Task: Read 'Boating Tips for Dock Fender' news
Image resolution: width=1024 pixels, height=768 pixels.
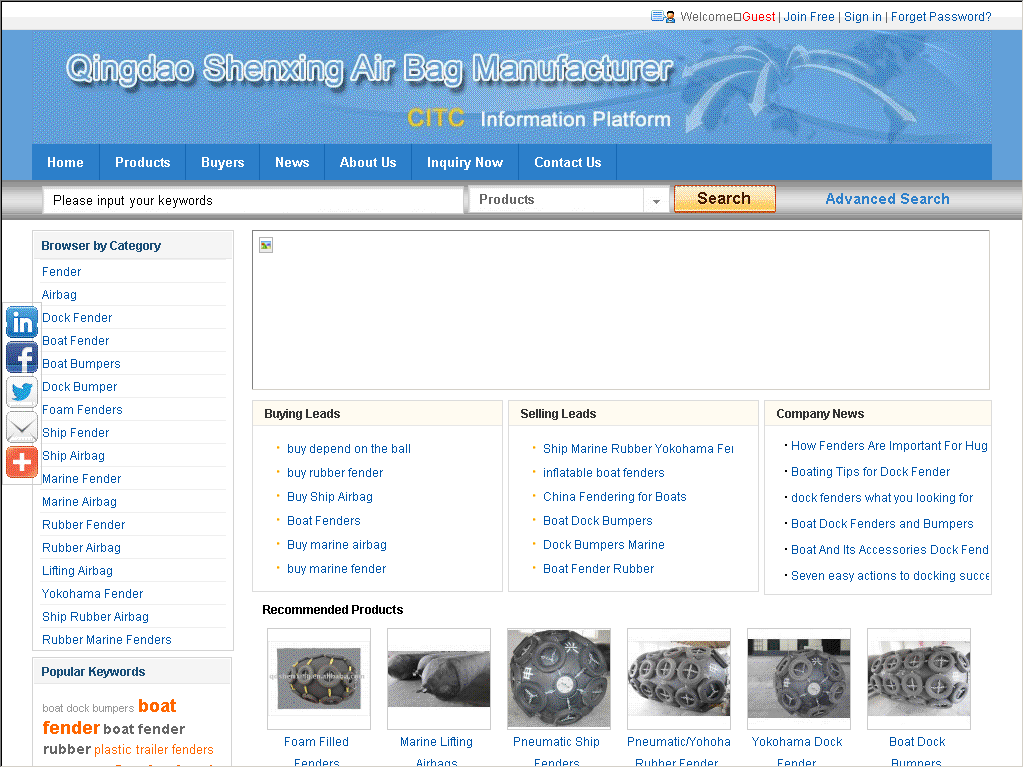Action: coord(871,472)
